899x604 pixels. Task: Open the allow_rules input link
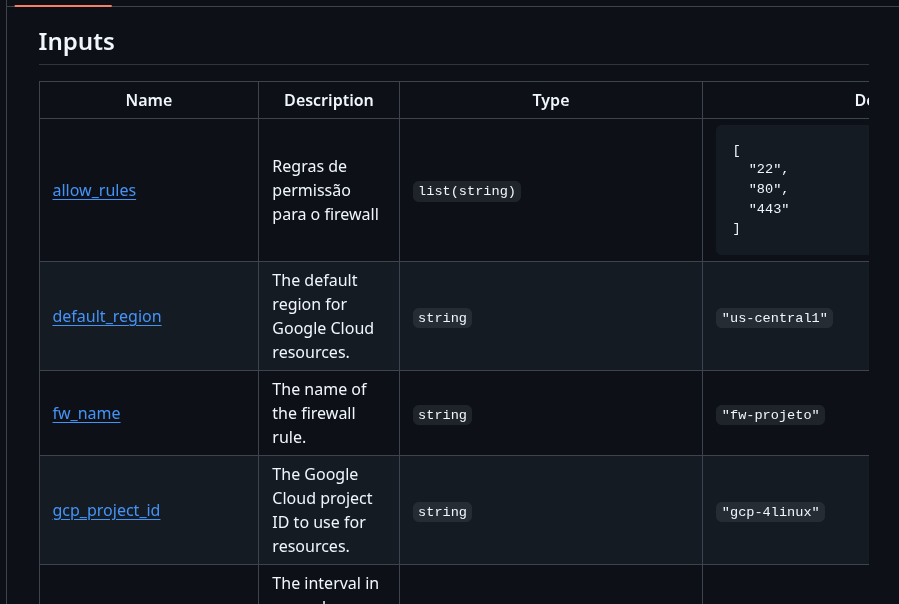coord(94,190)
